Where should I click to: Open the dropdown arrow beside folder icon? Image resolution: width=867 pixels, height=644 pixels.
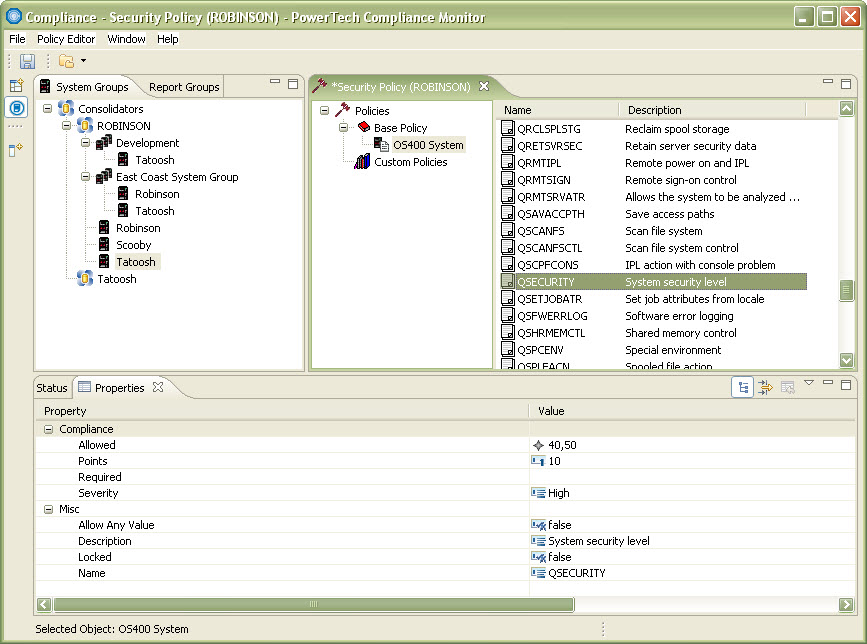point(83,60)
